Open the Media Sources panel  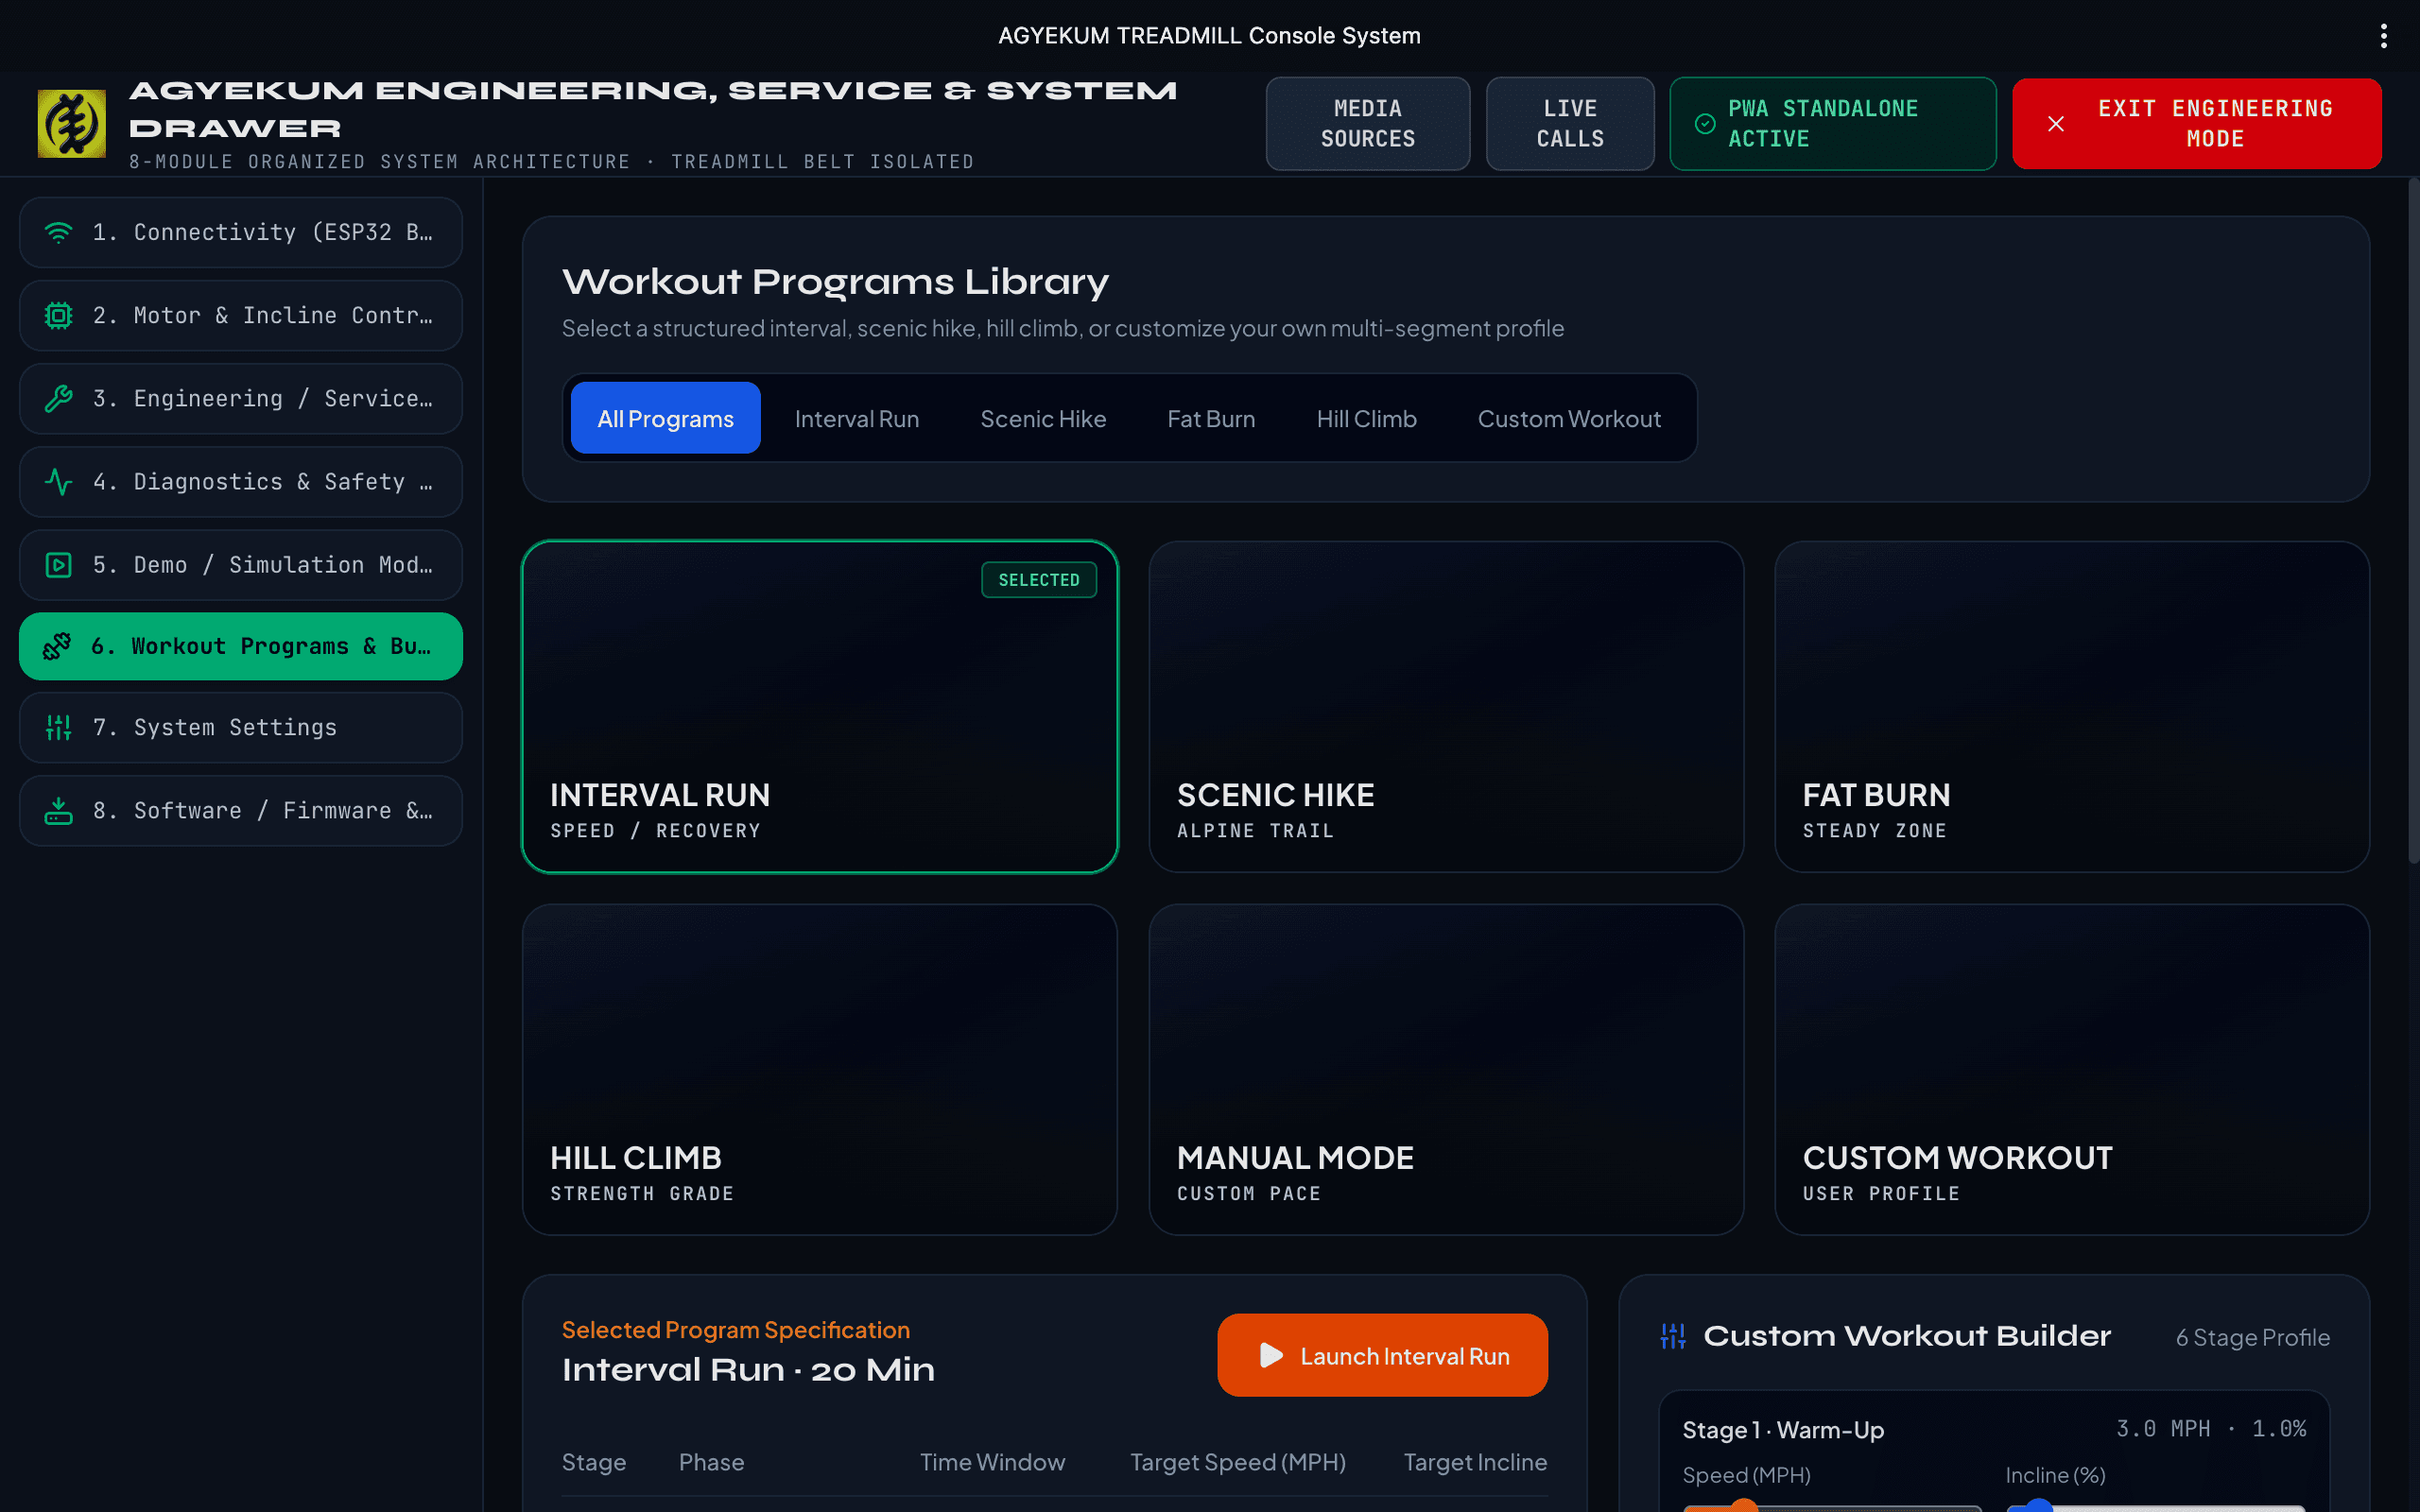coord(1368,124)
